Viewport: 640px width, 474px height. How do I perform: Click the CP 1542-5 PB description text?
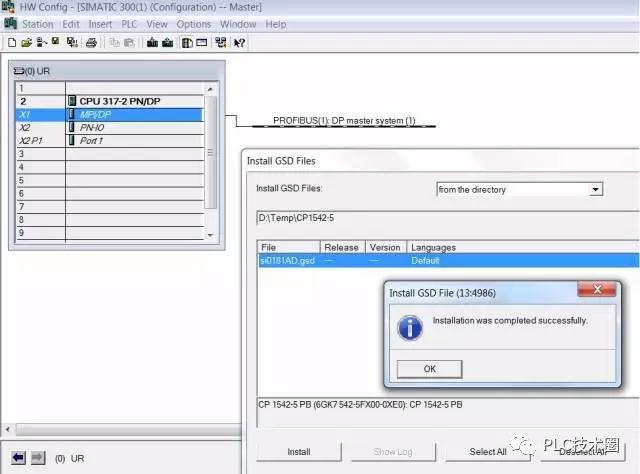360,405
